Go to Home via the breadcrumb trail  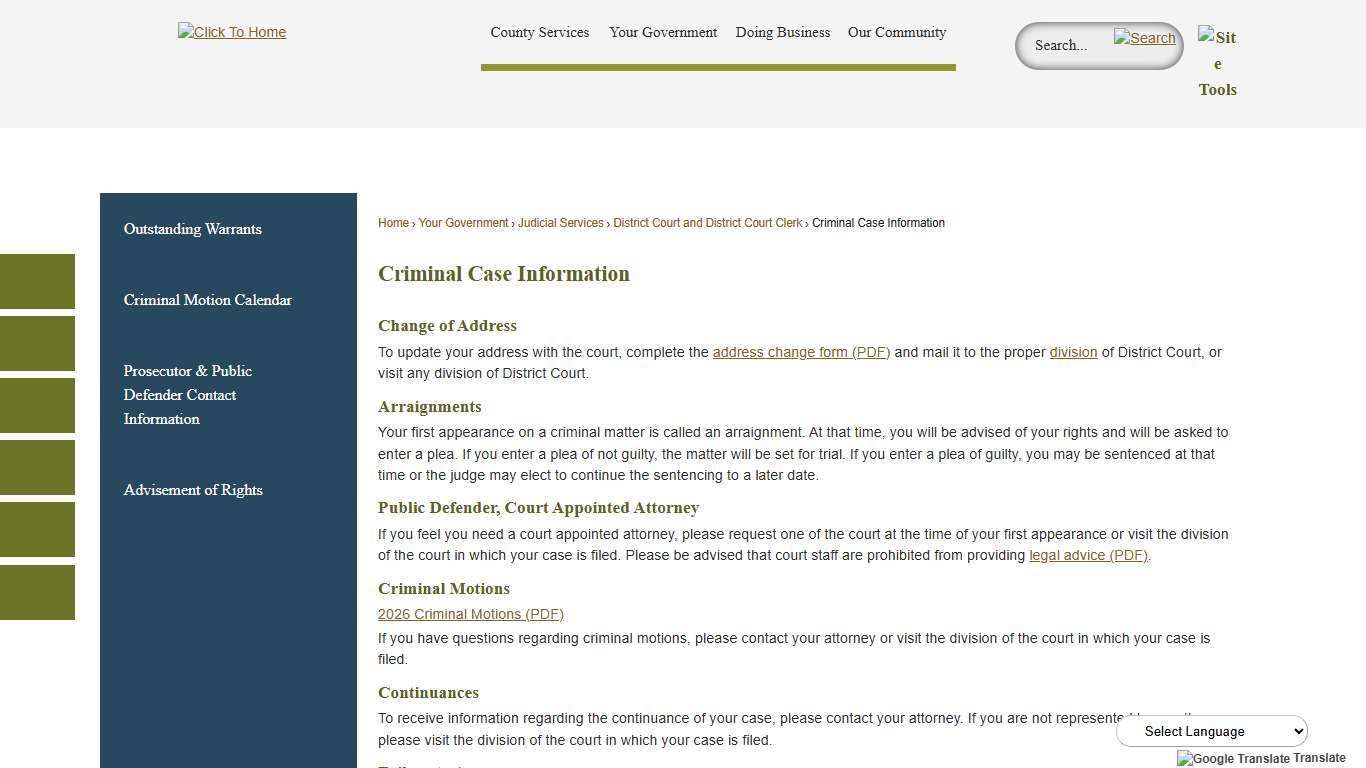(393, 222)
